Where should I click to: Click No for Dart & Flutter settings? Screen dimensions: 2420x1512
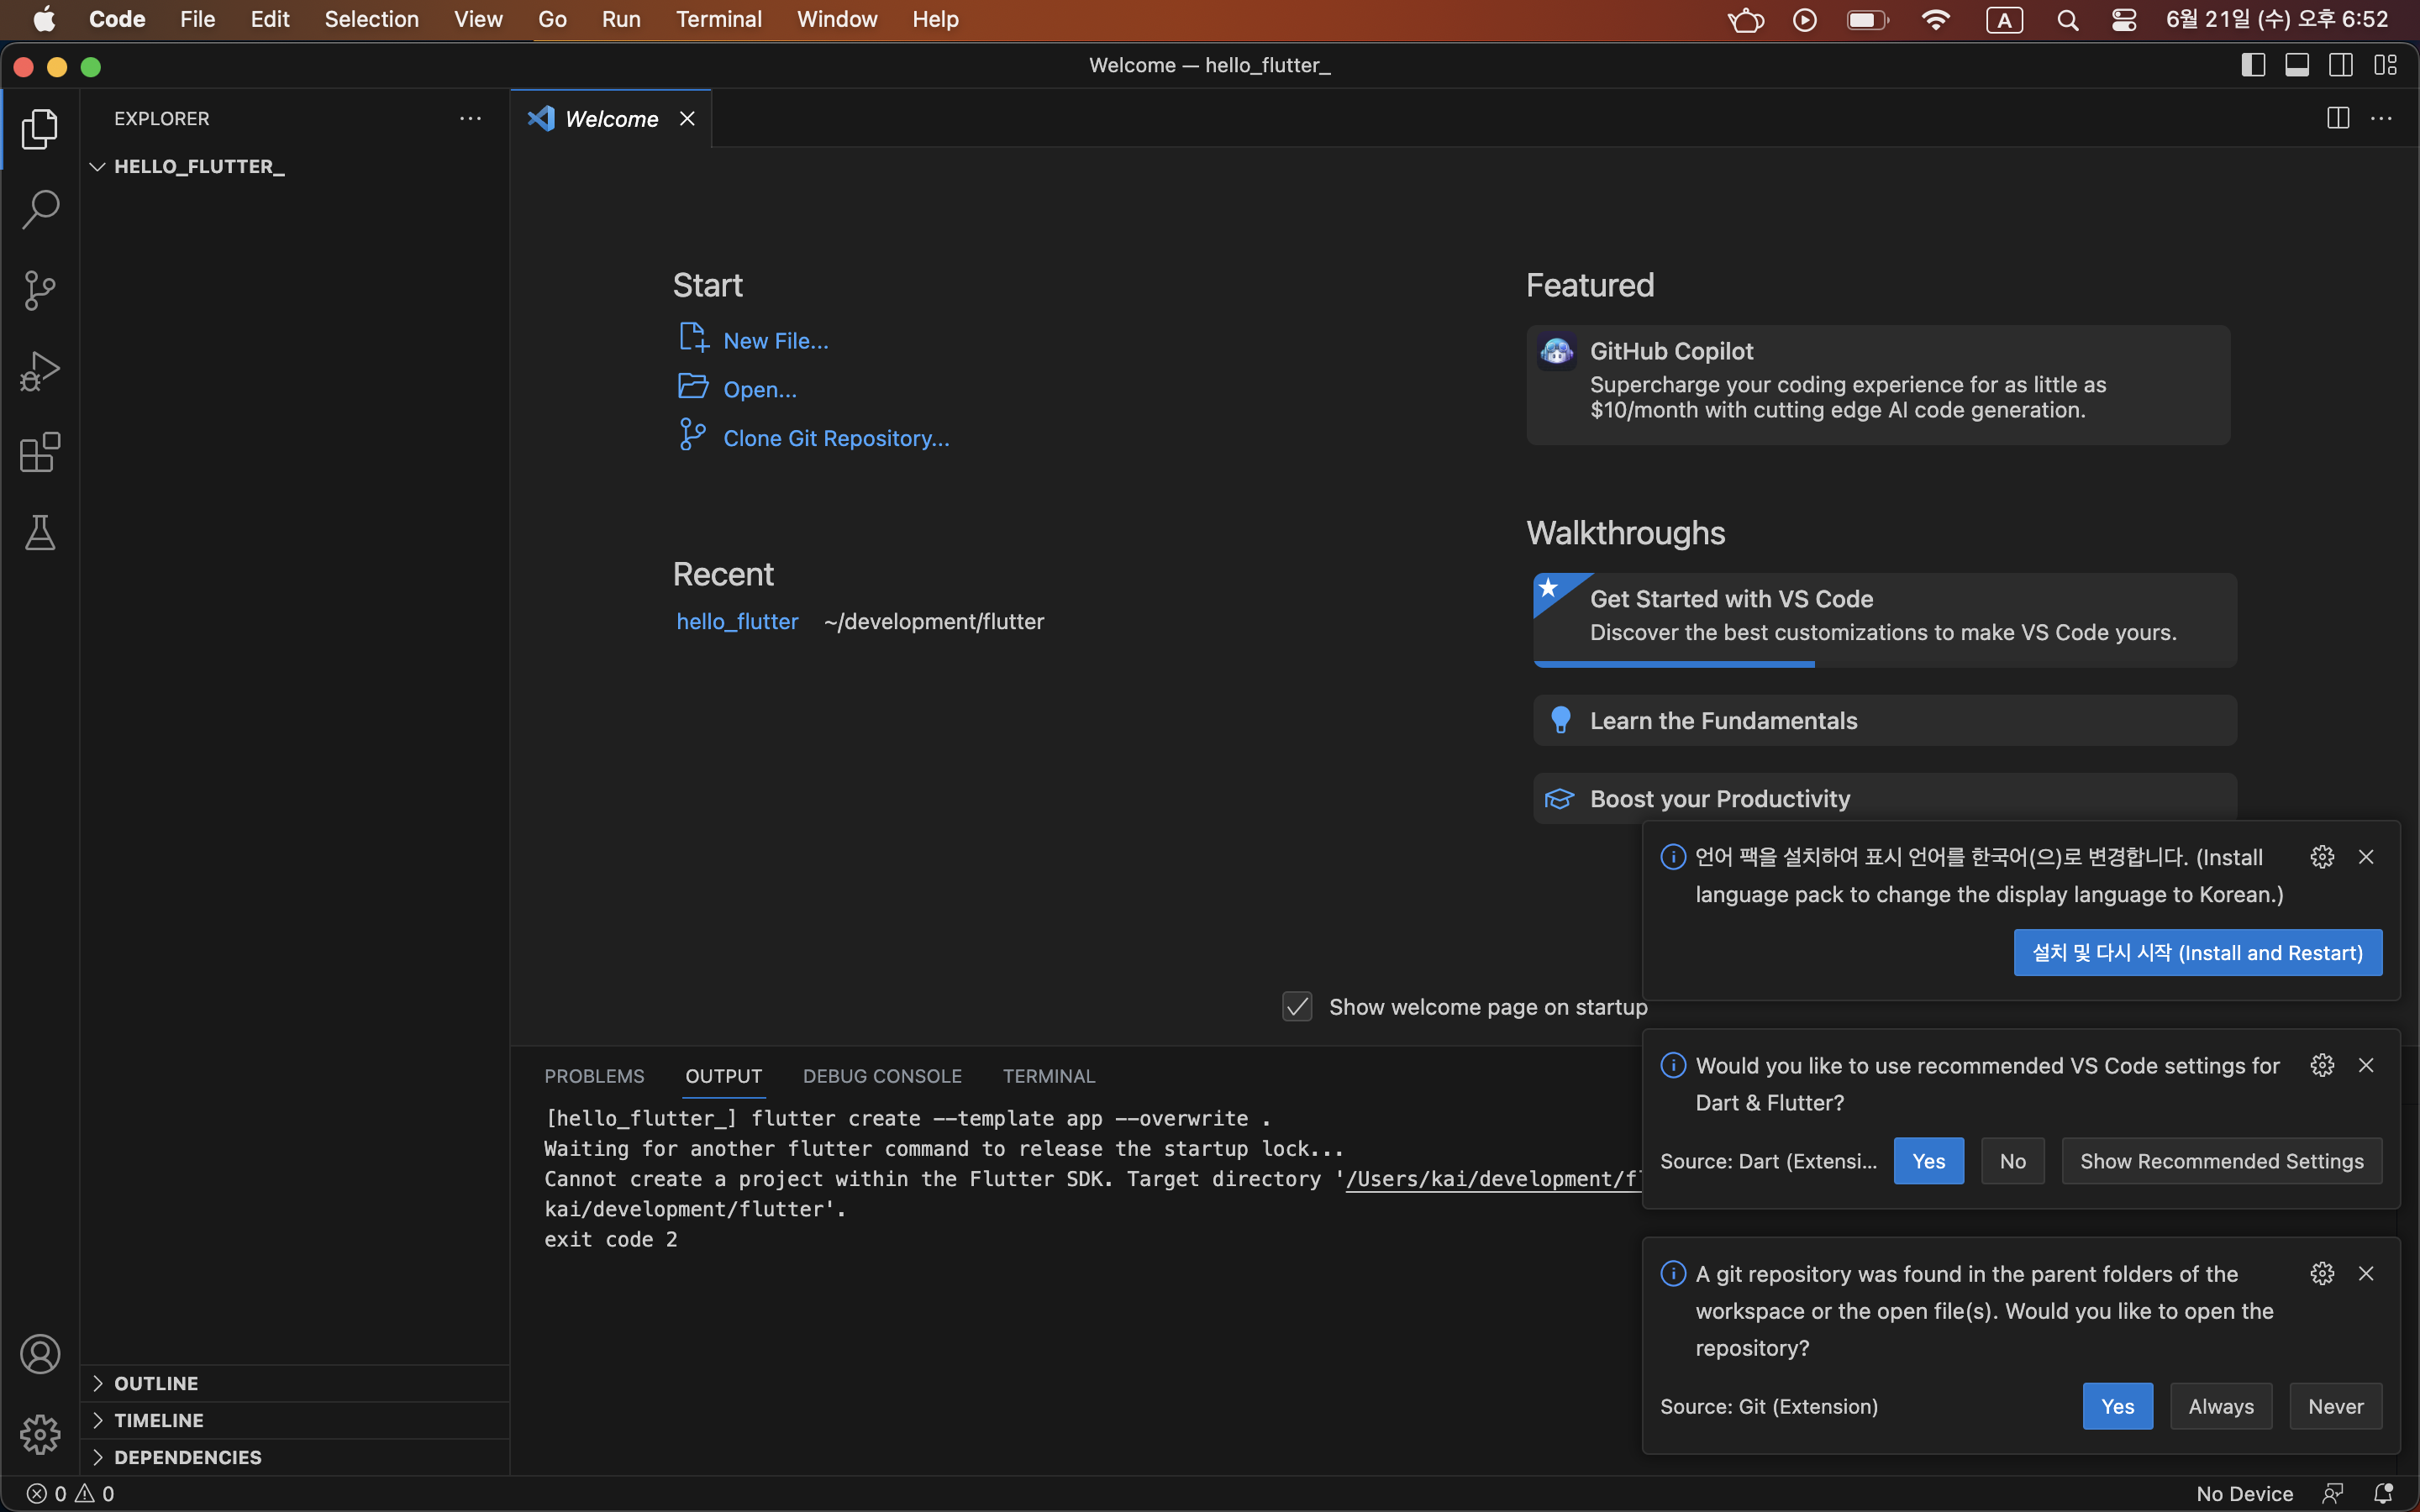2012,1161
